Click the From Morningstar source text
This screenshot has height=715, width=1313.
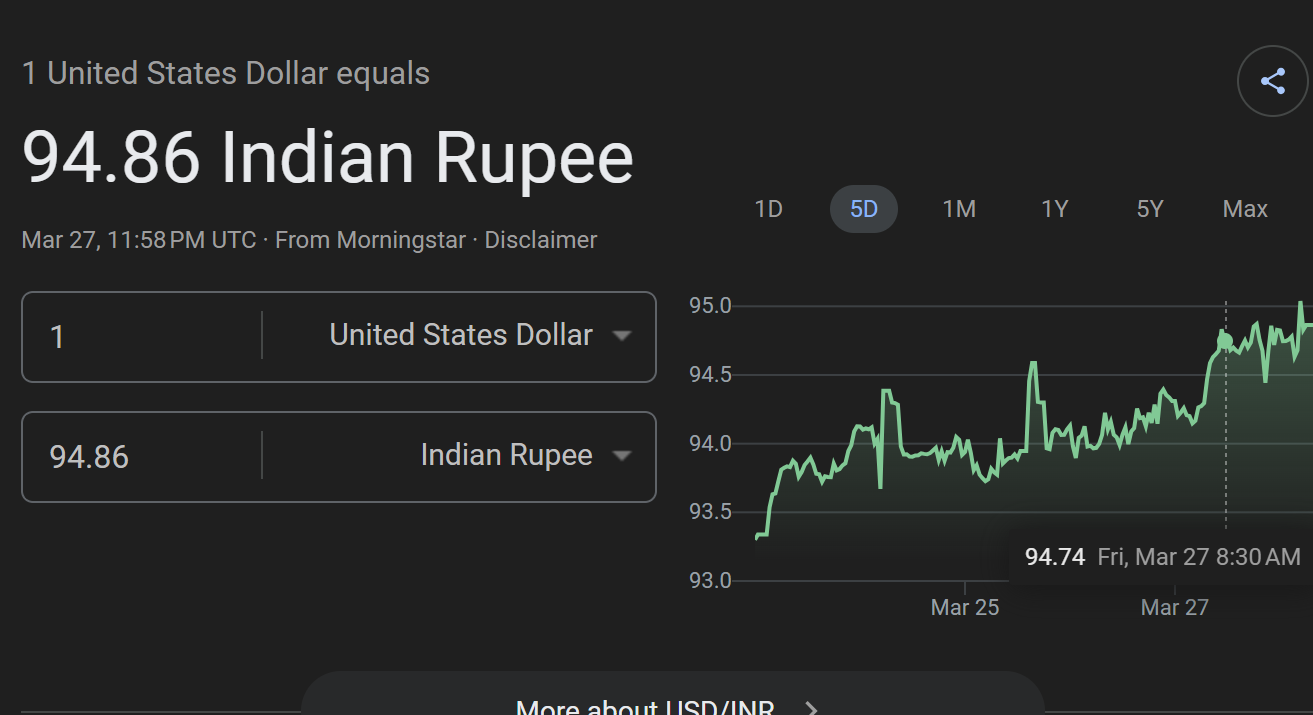[x=370, y=240]
